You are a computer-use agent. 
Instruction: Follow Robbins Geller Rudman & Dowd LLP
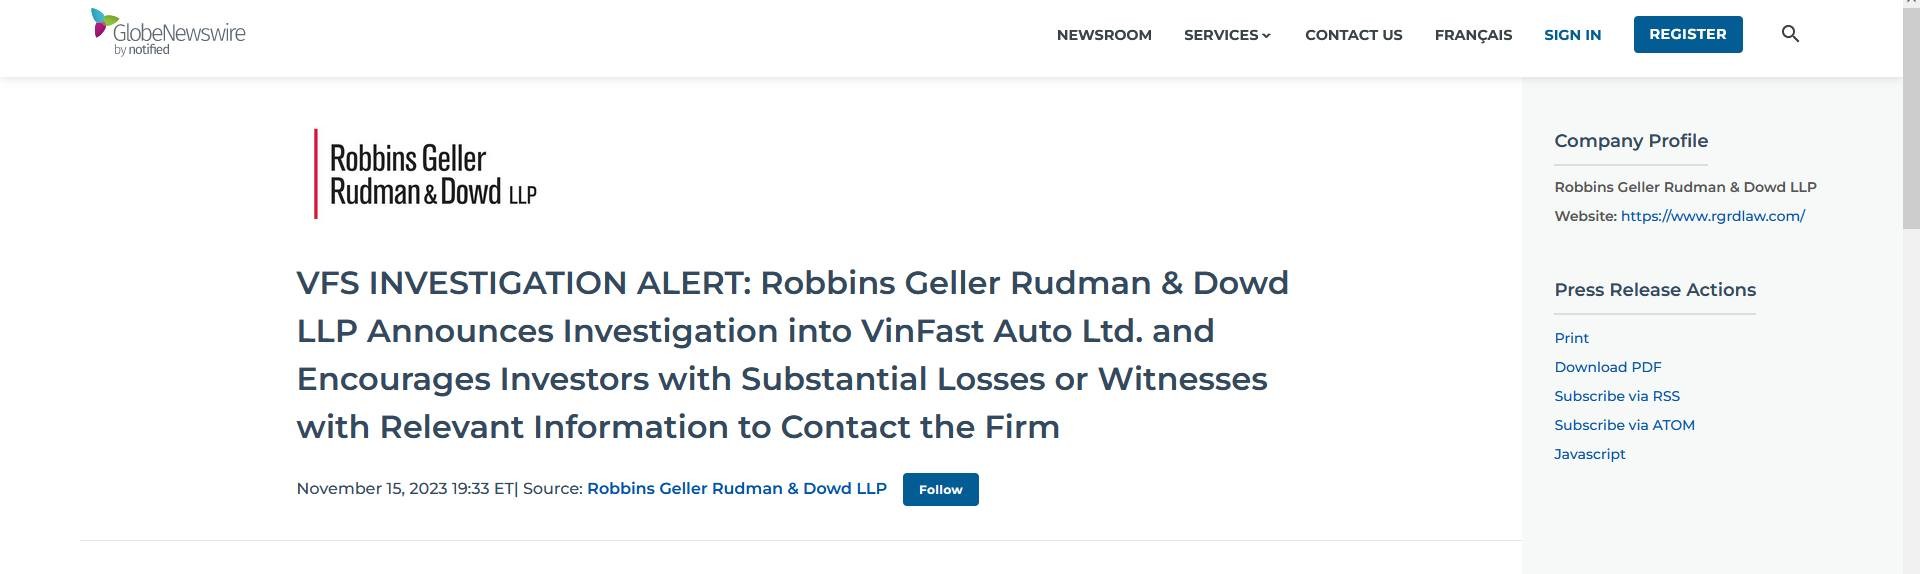tap(940, 489)
